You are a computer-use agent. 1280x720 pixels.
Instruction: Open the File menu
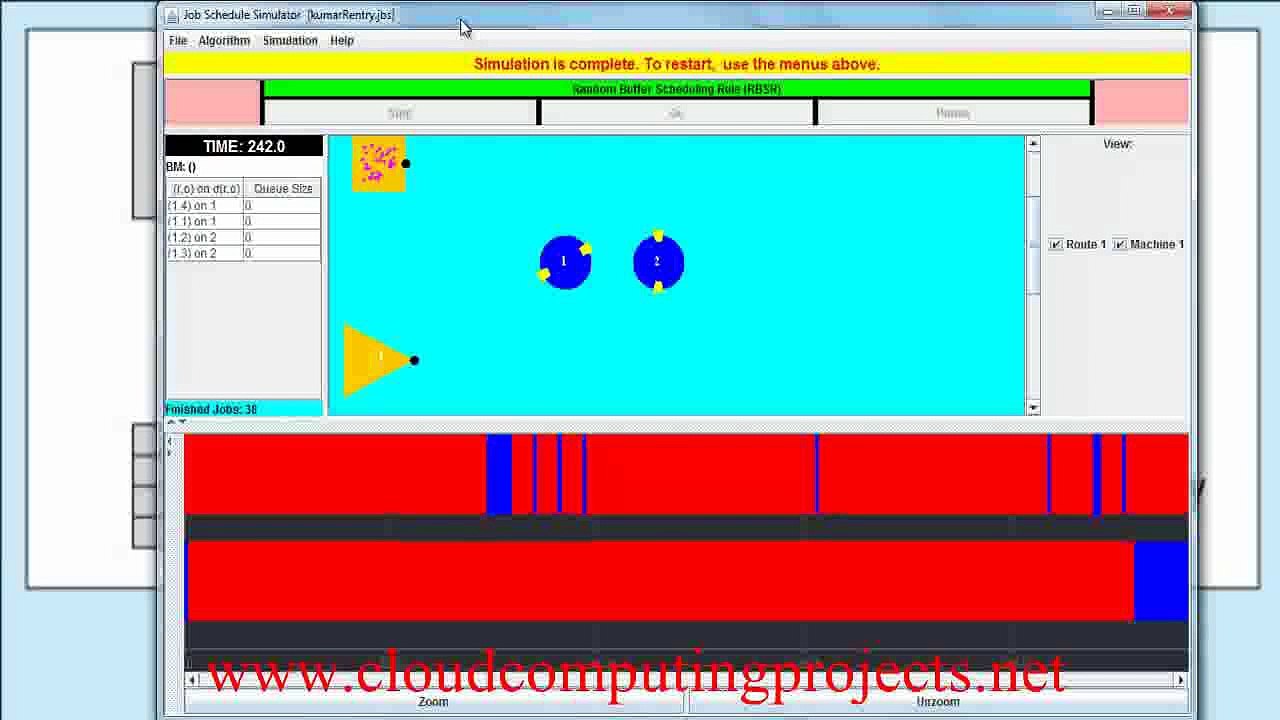178,41
